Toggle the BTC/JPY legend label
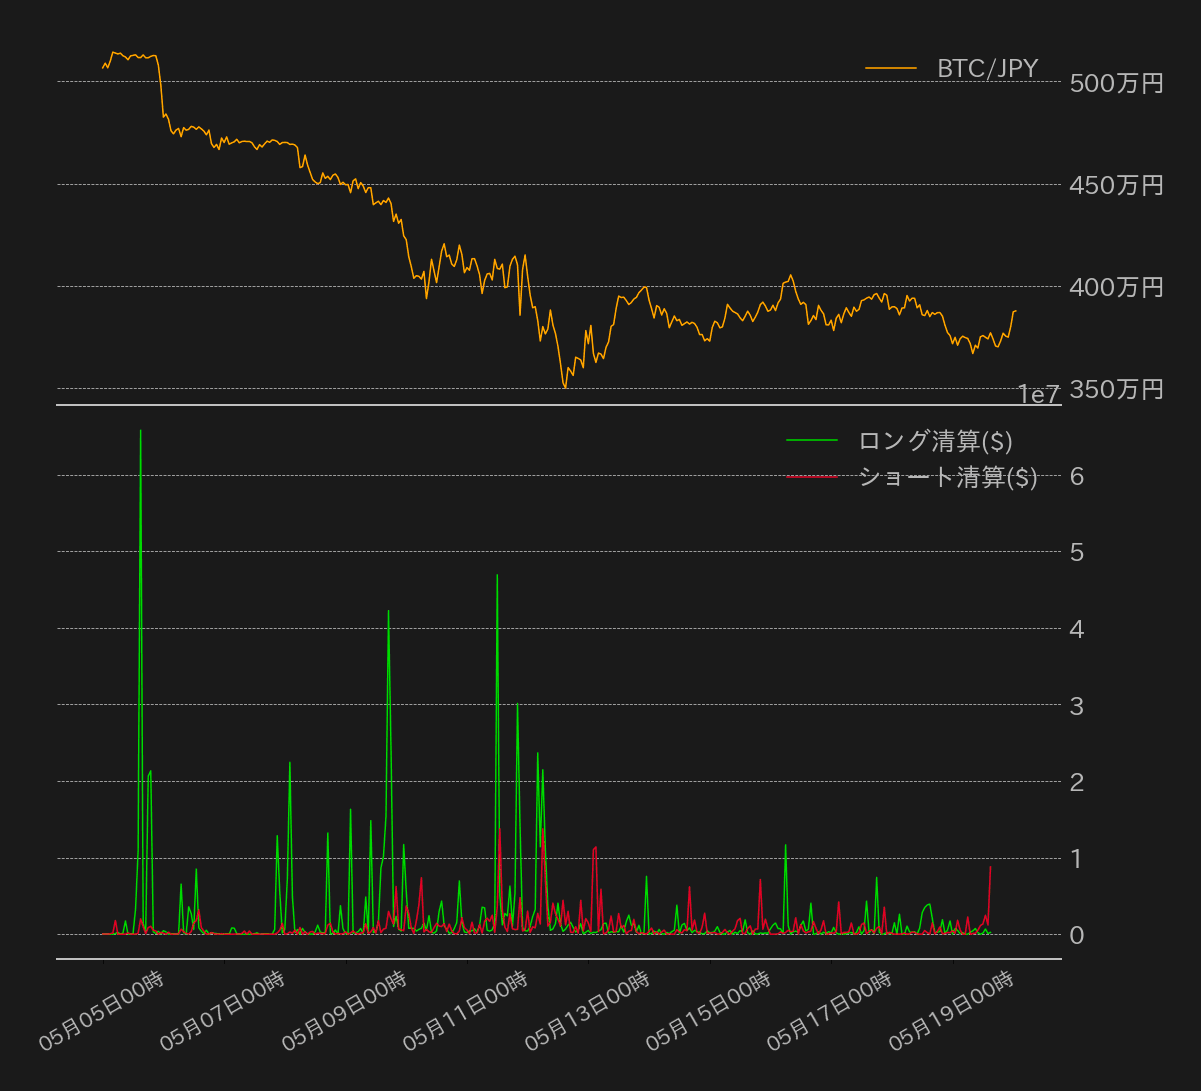 coord(987,69)
